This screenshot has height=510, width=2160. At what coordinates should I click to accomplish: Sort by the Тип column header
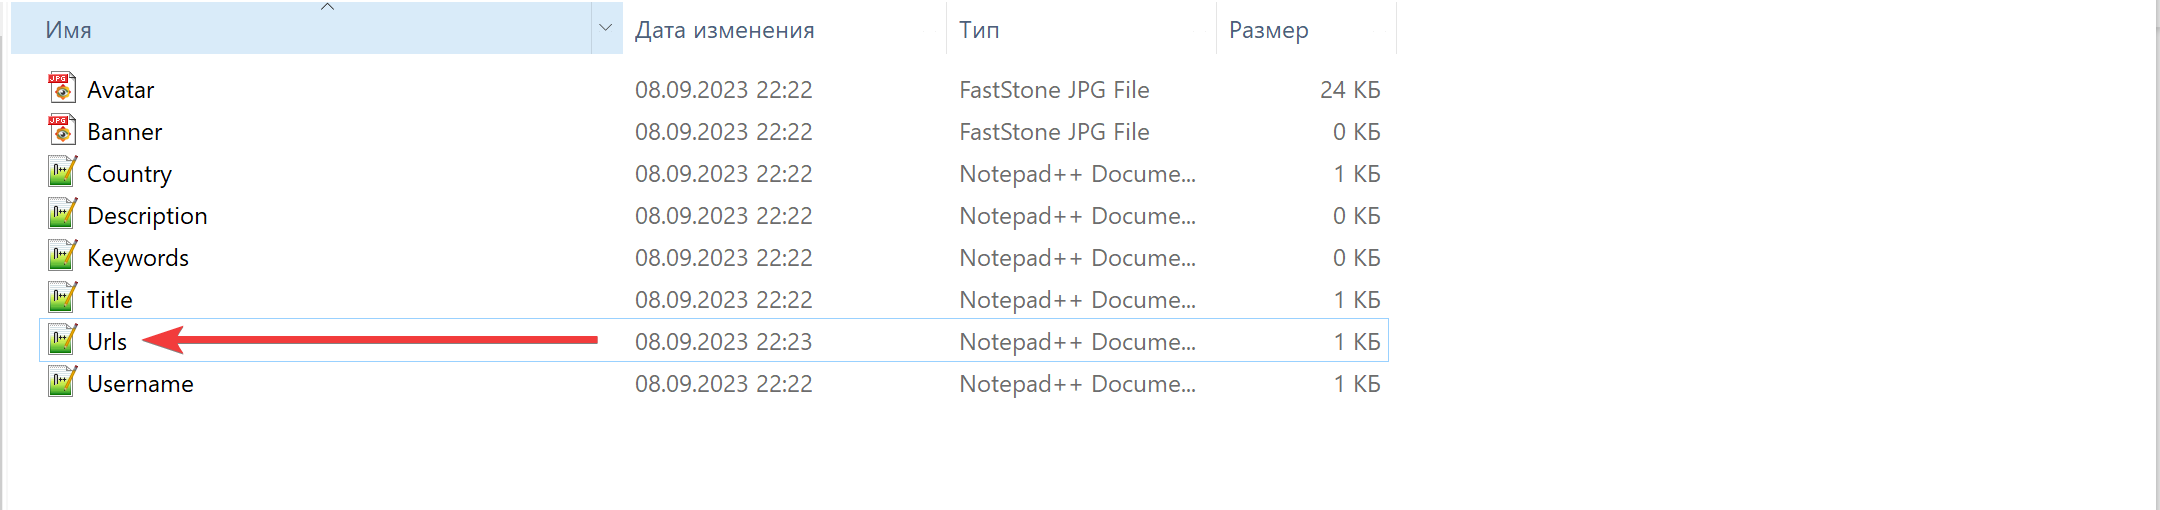coord(979,30)
